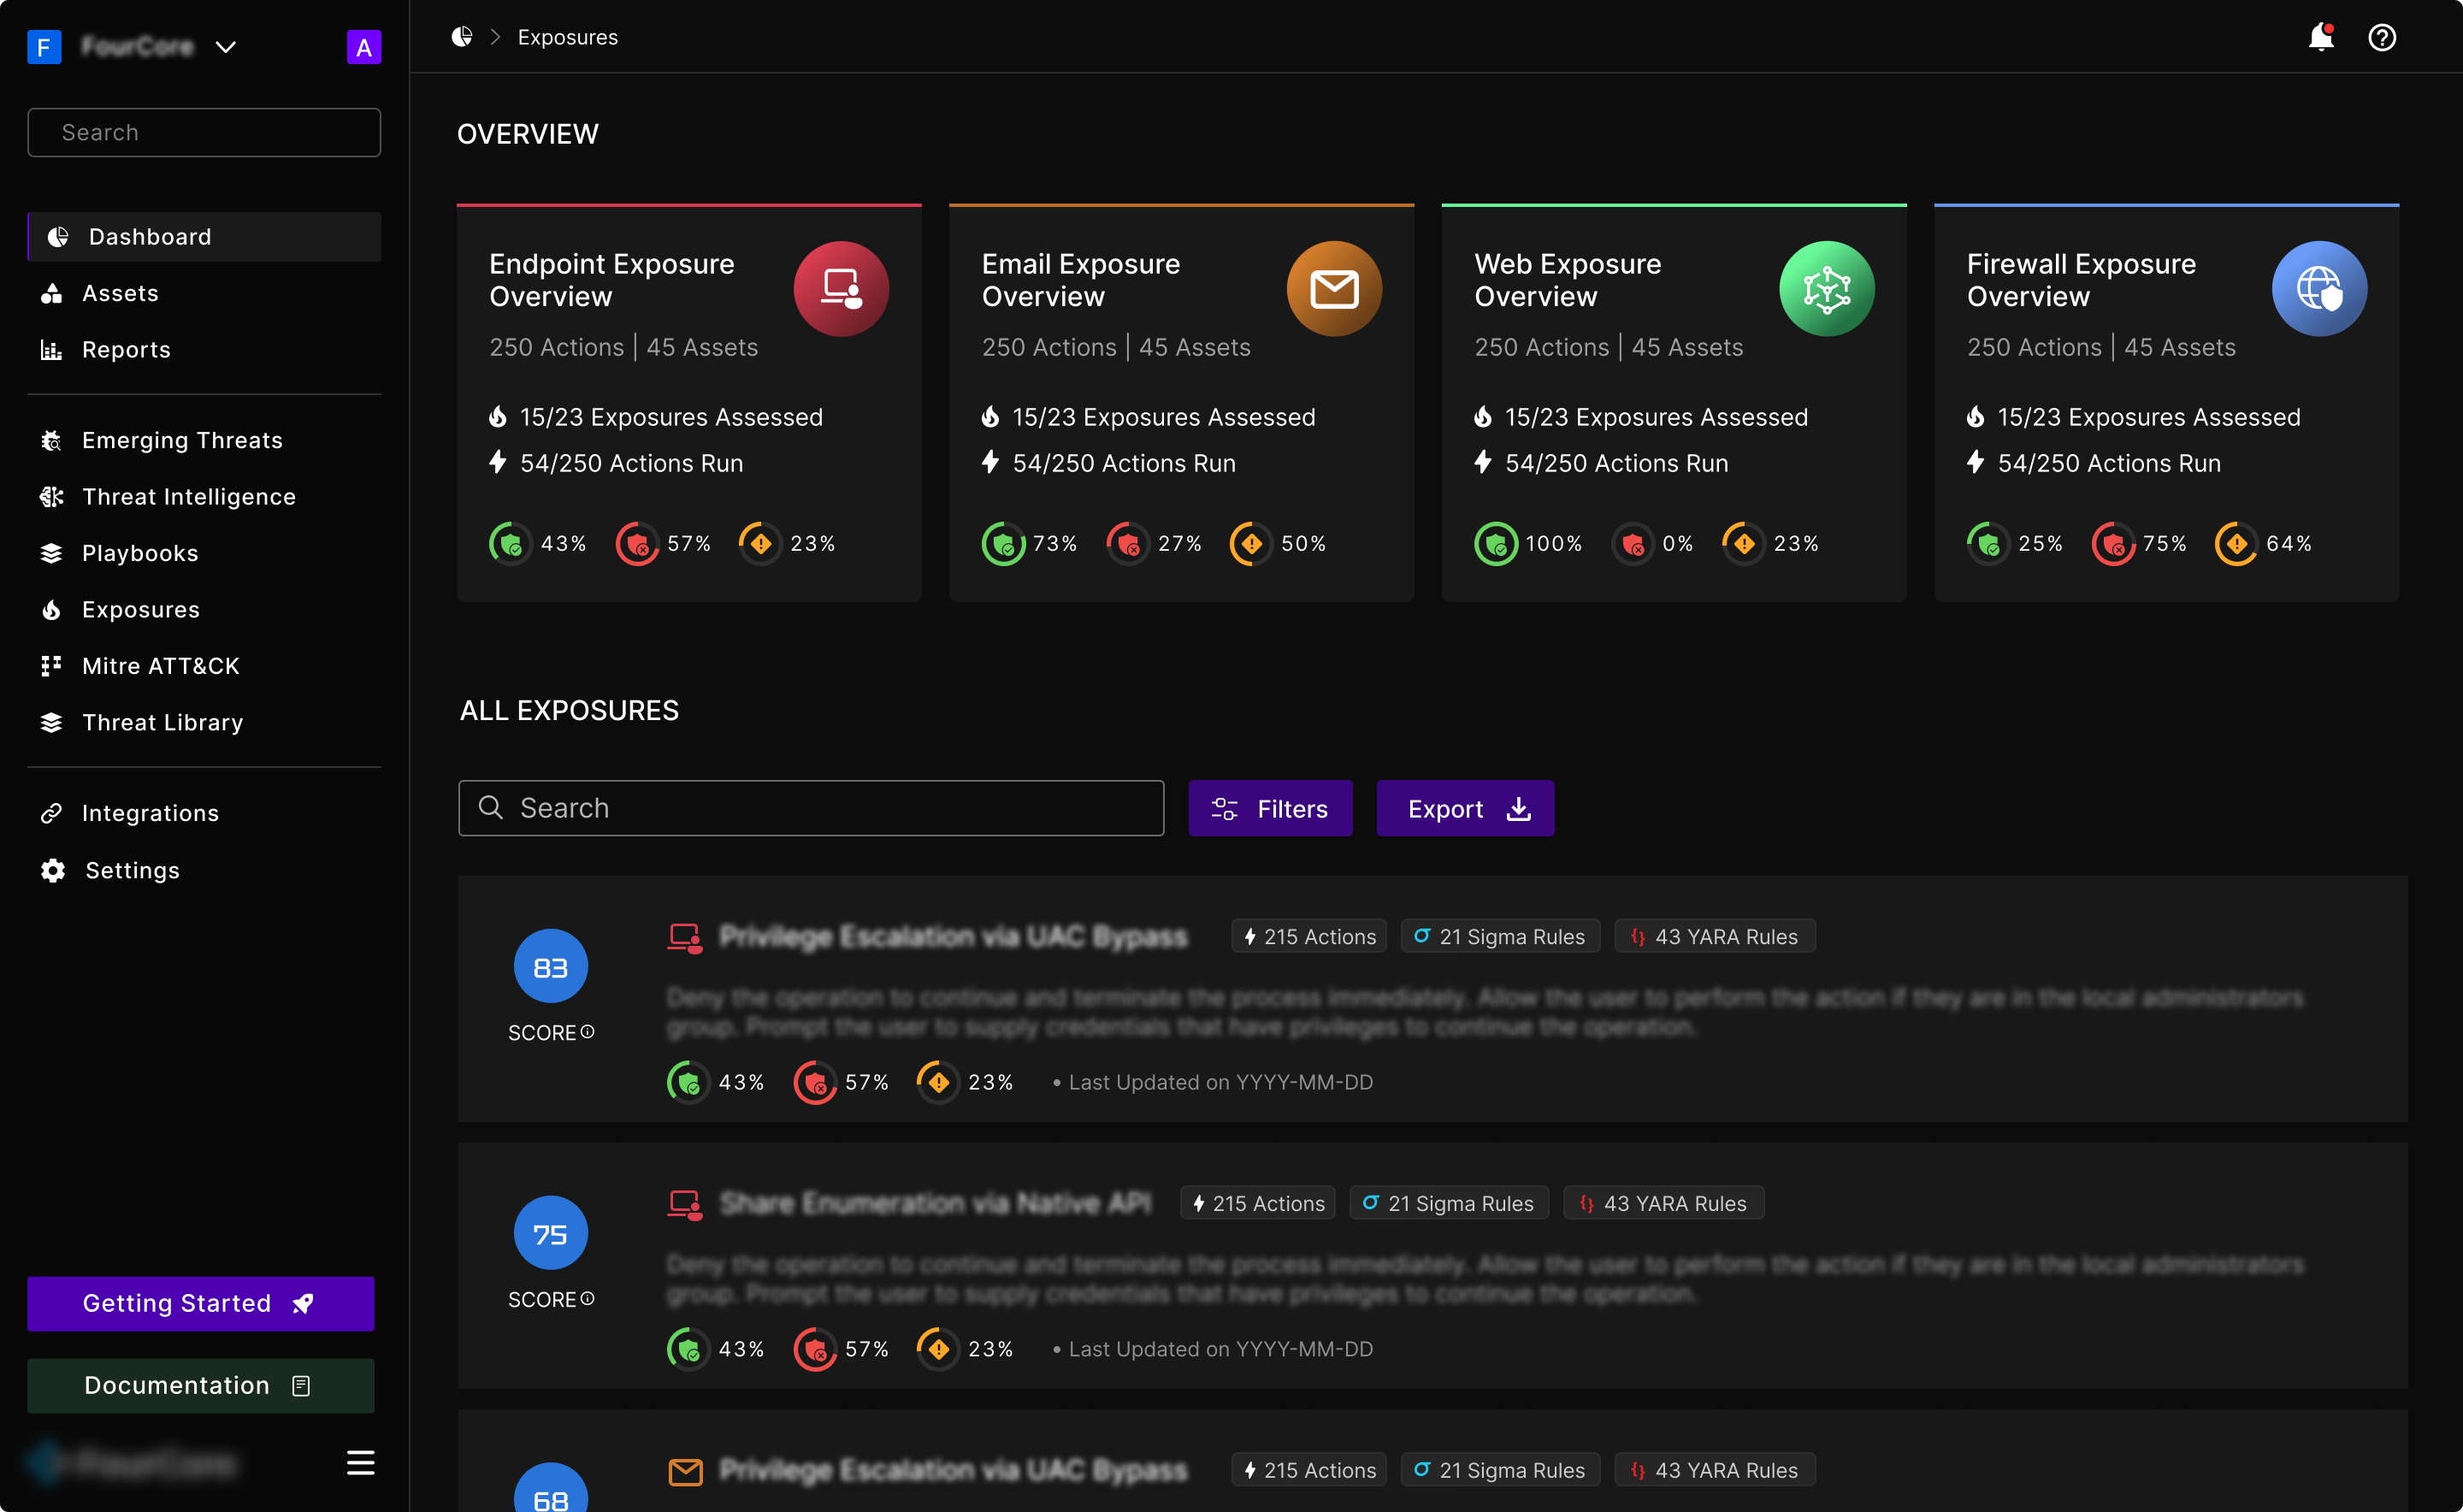Click the 21 Sigma Rules tag in score 75 row

click(1449, 1203)
